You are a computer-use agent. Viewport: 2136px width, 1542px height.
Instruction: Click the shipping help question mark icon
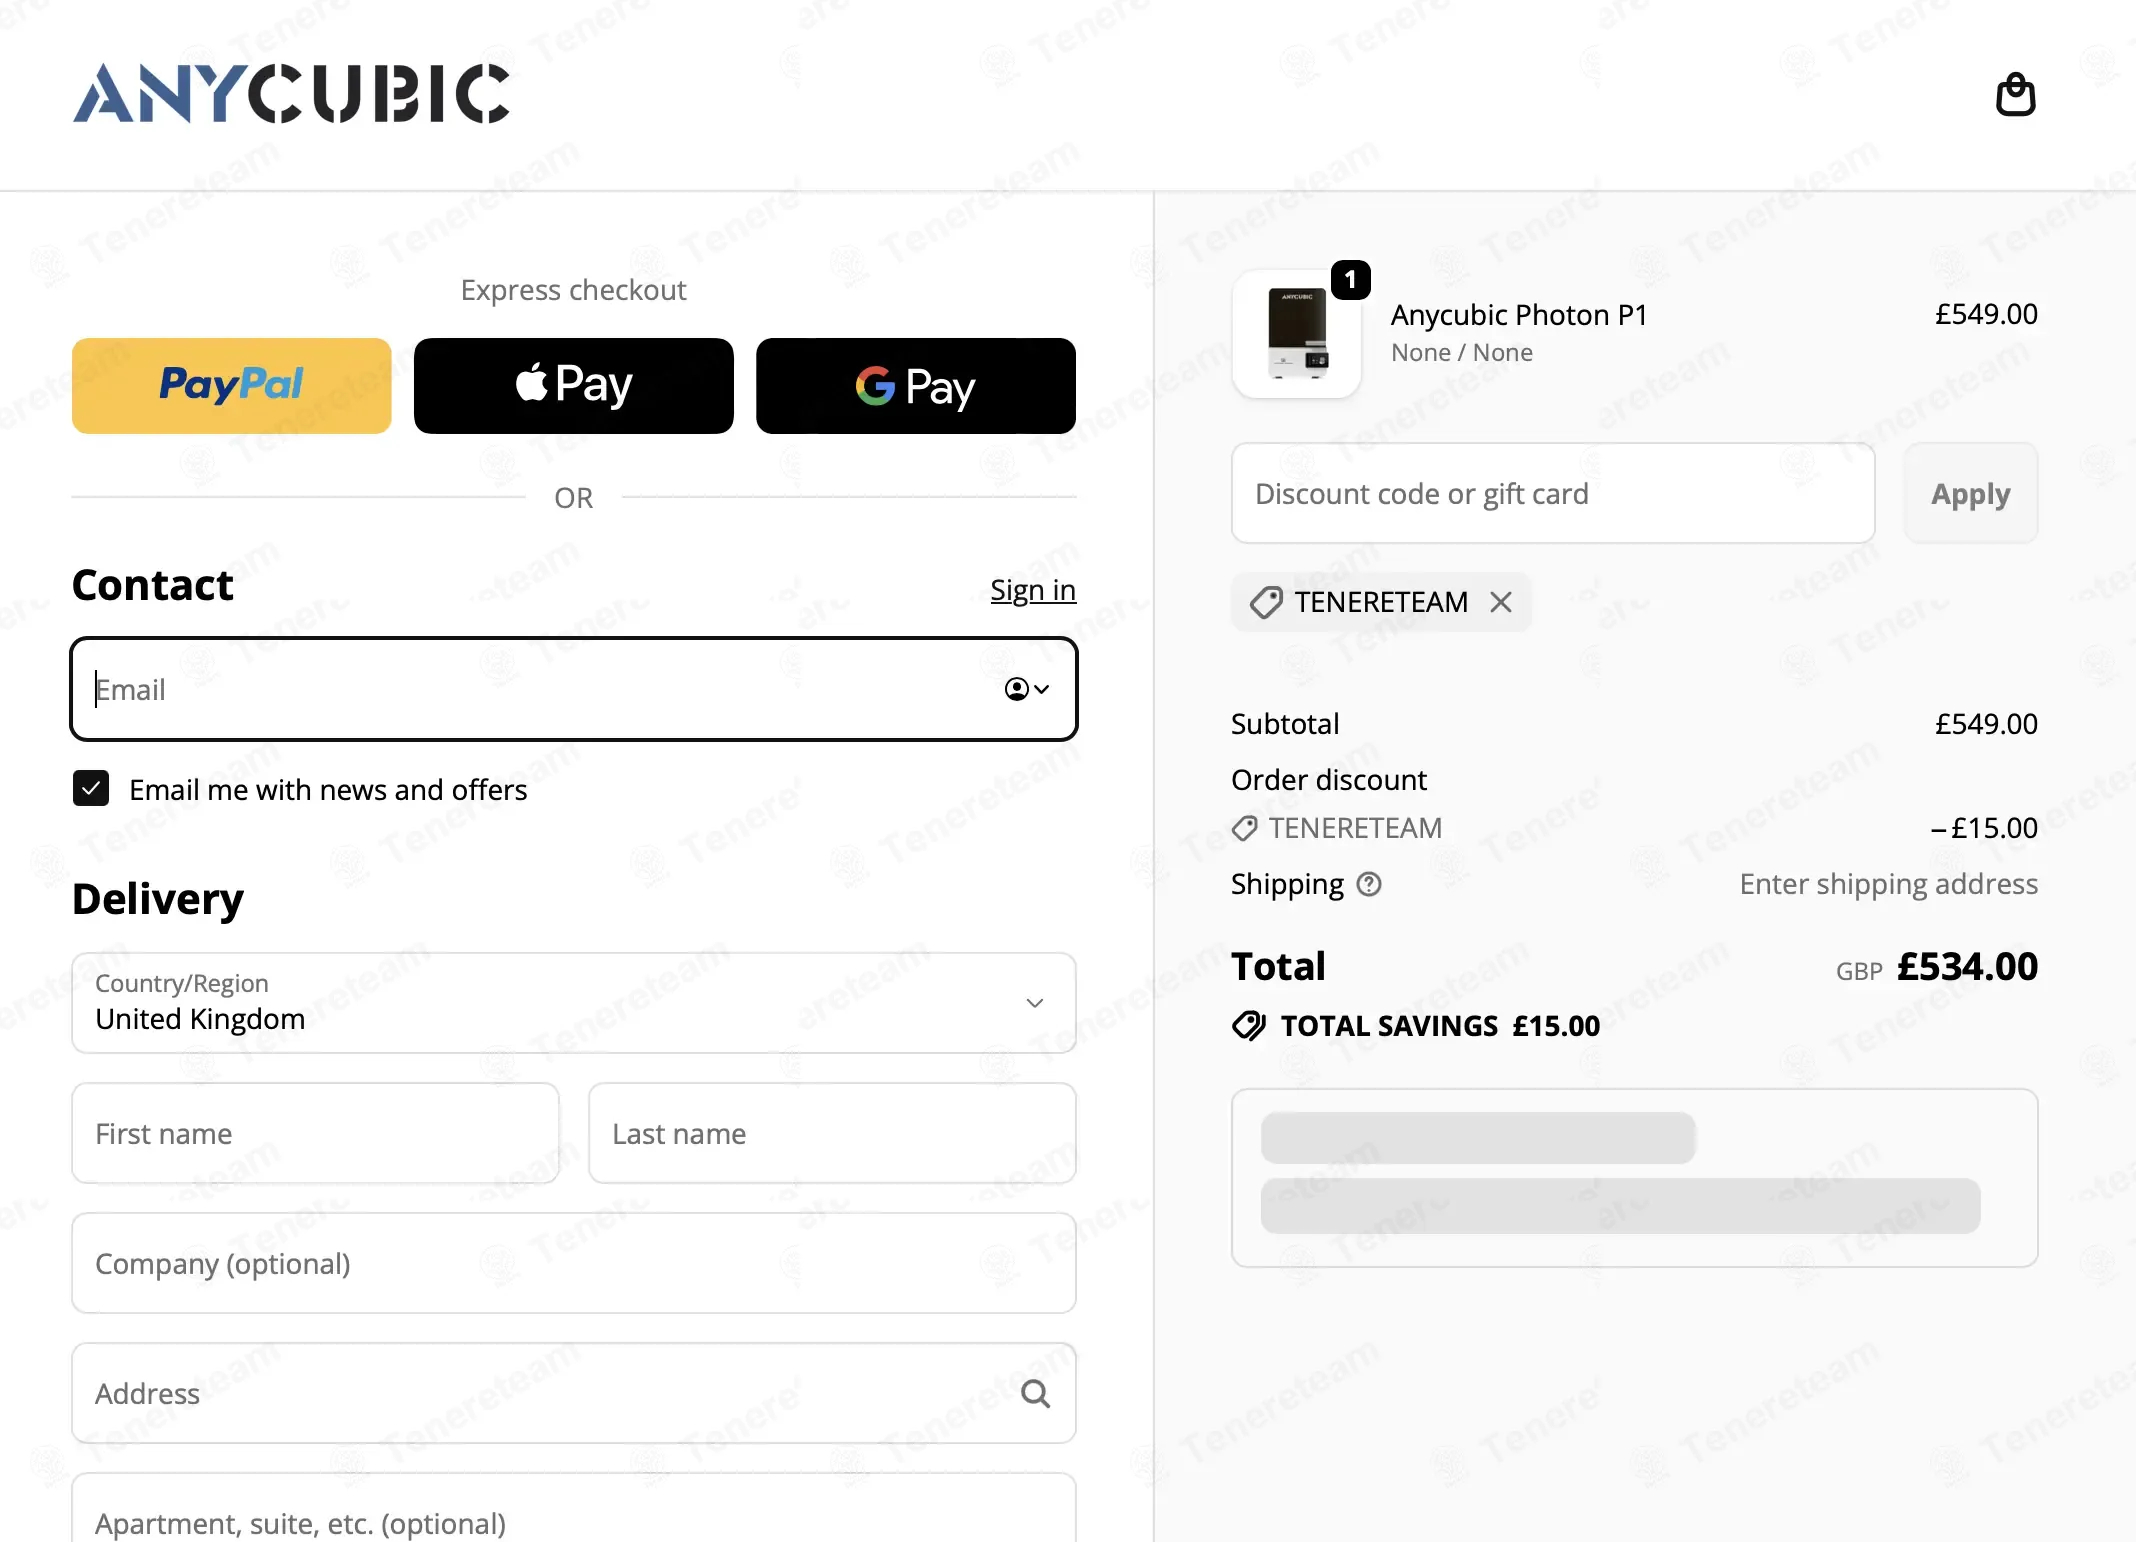(1369, 884)
